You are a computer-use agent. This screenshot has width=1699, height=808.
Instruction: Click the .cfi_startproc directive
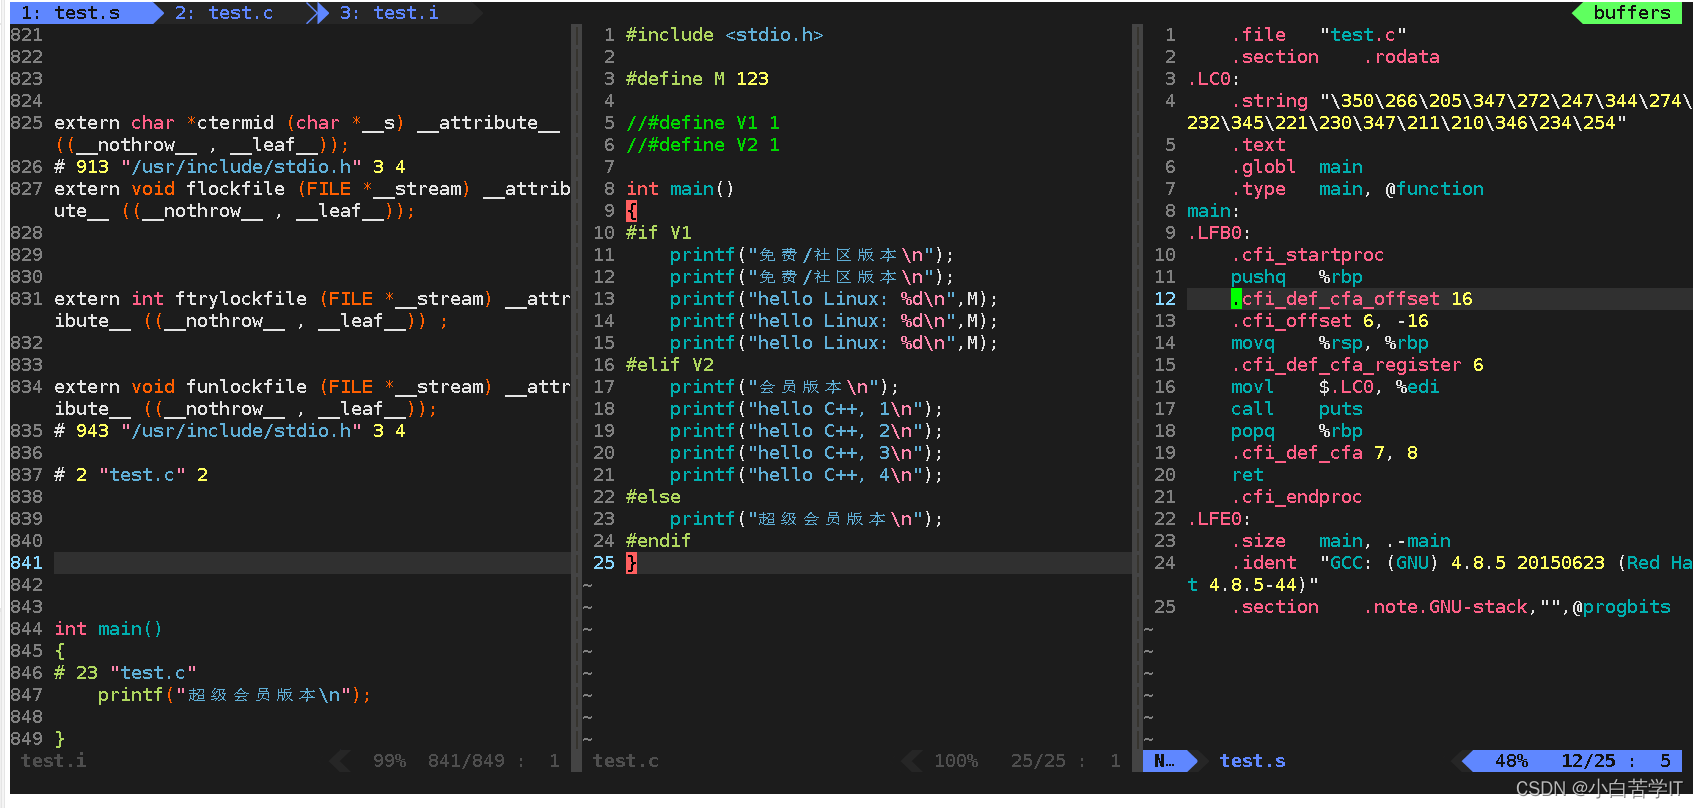pyautogui.click(x=1308, y=255)
